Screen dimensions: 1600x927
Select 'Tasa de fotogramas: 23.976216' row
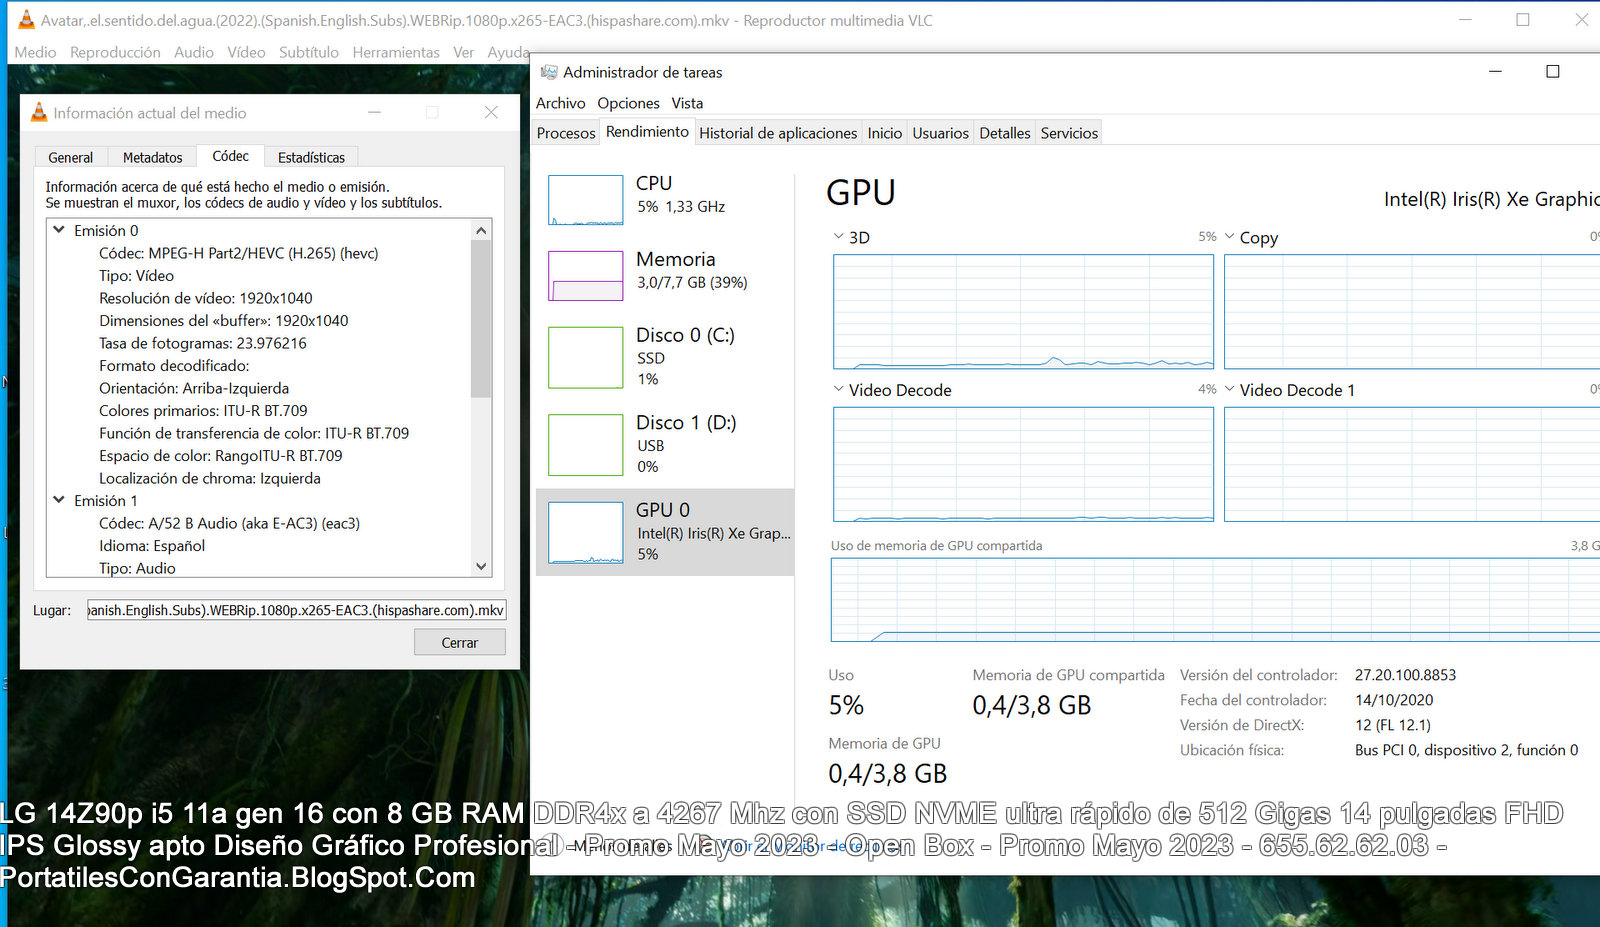203,343
